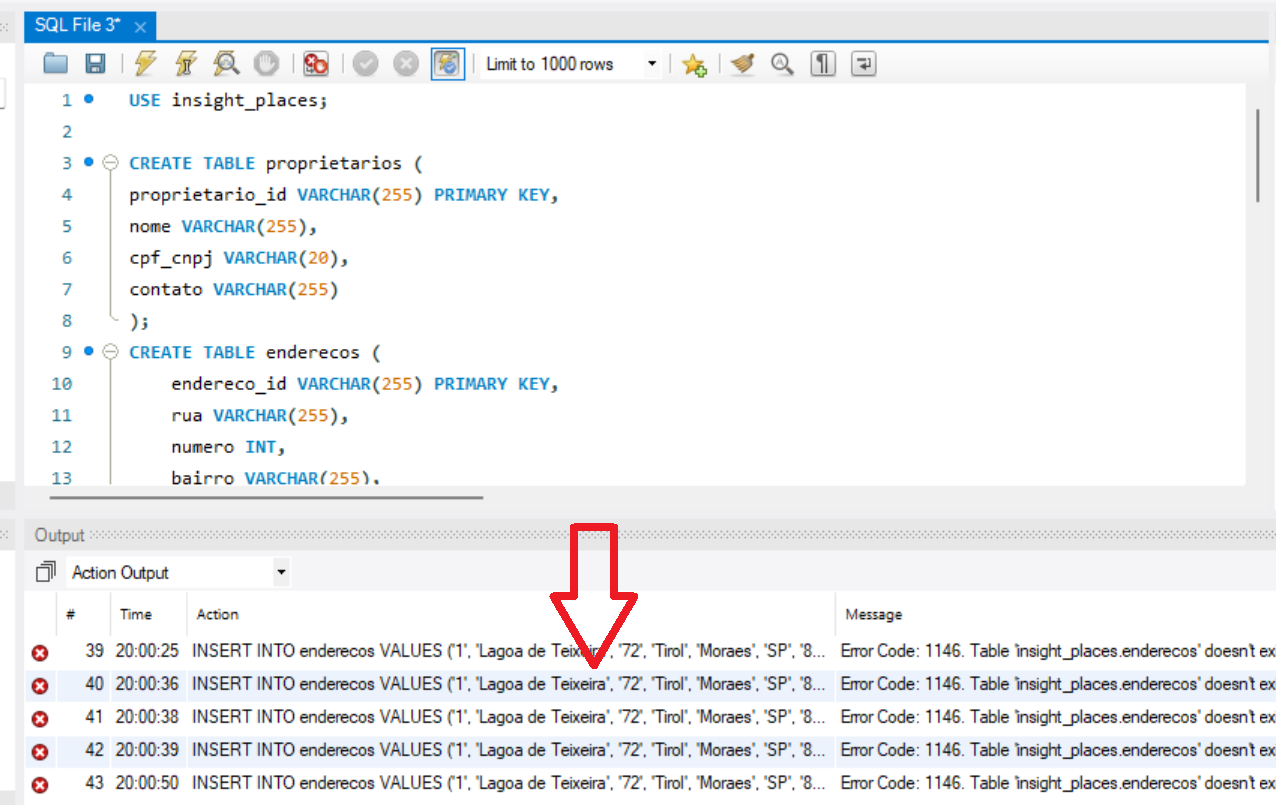
Task: Click the error icon on output row 40
Action: click(x=40, y=686)
